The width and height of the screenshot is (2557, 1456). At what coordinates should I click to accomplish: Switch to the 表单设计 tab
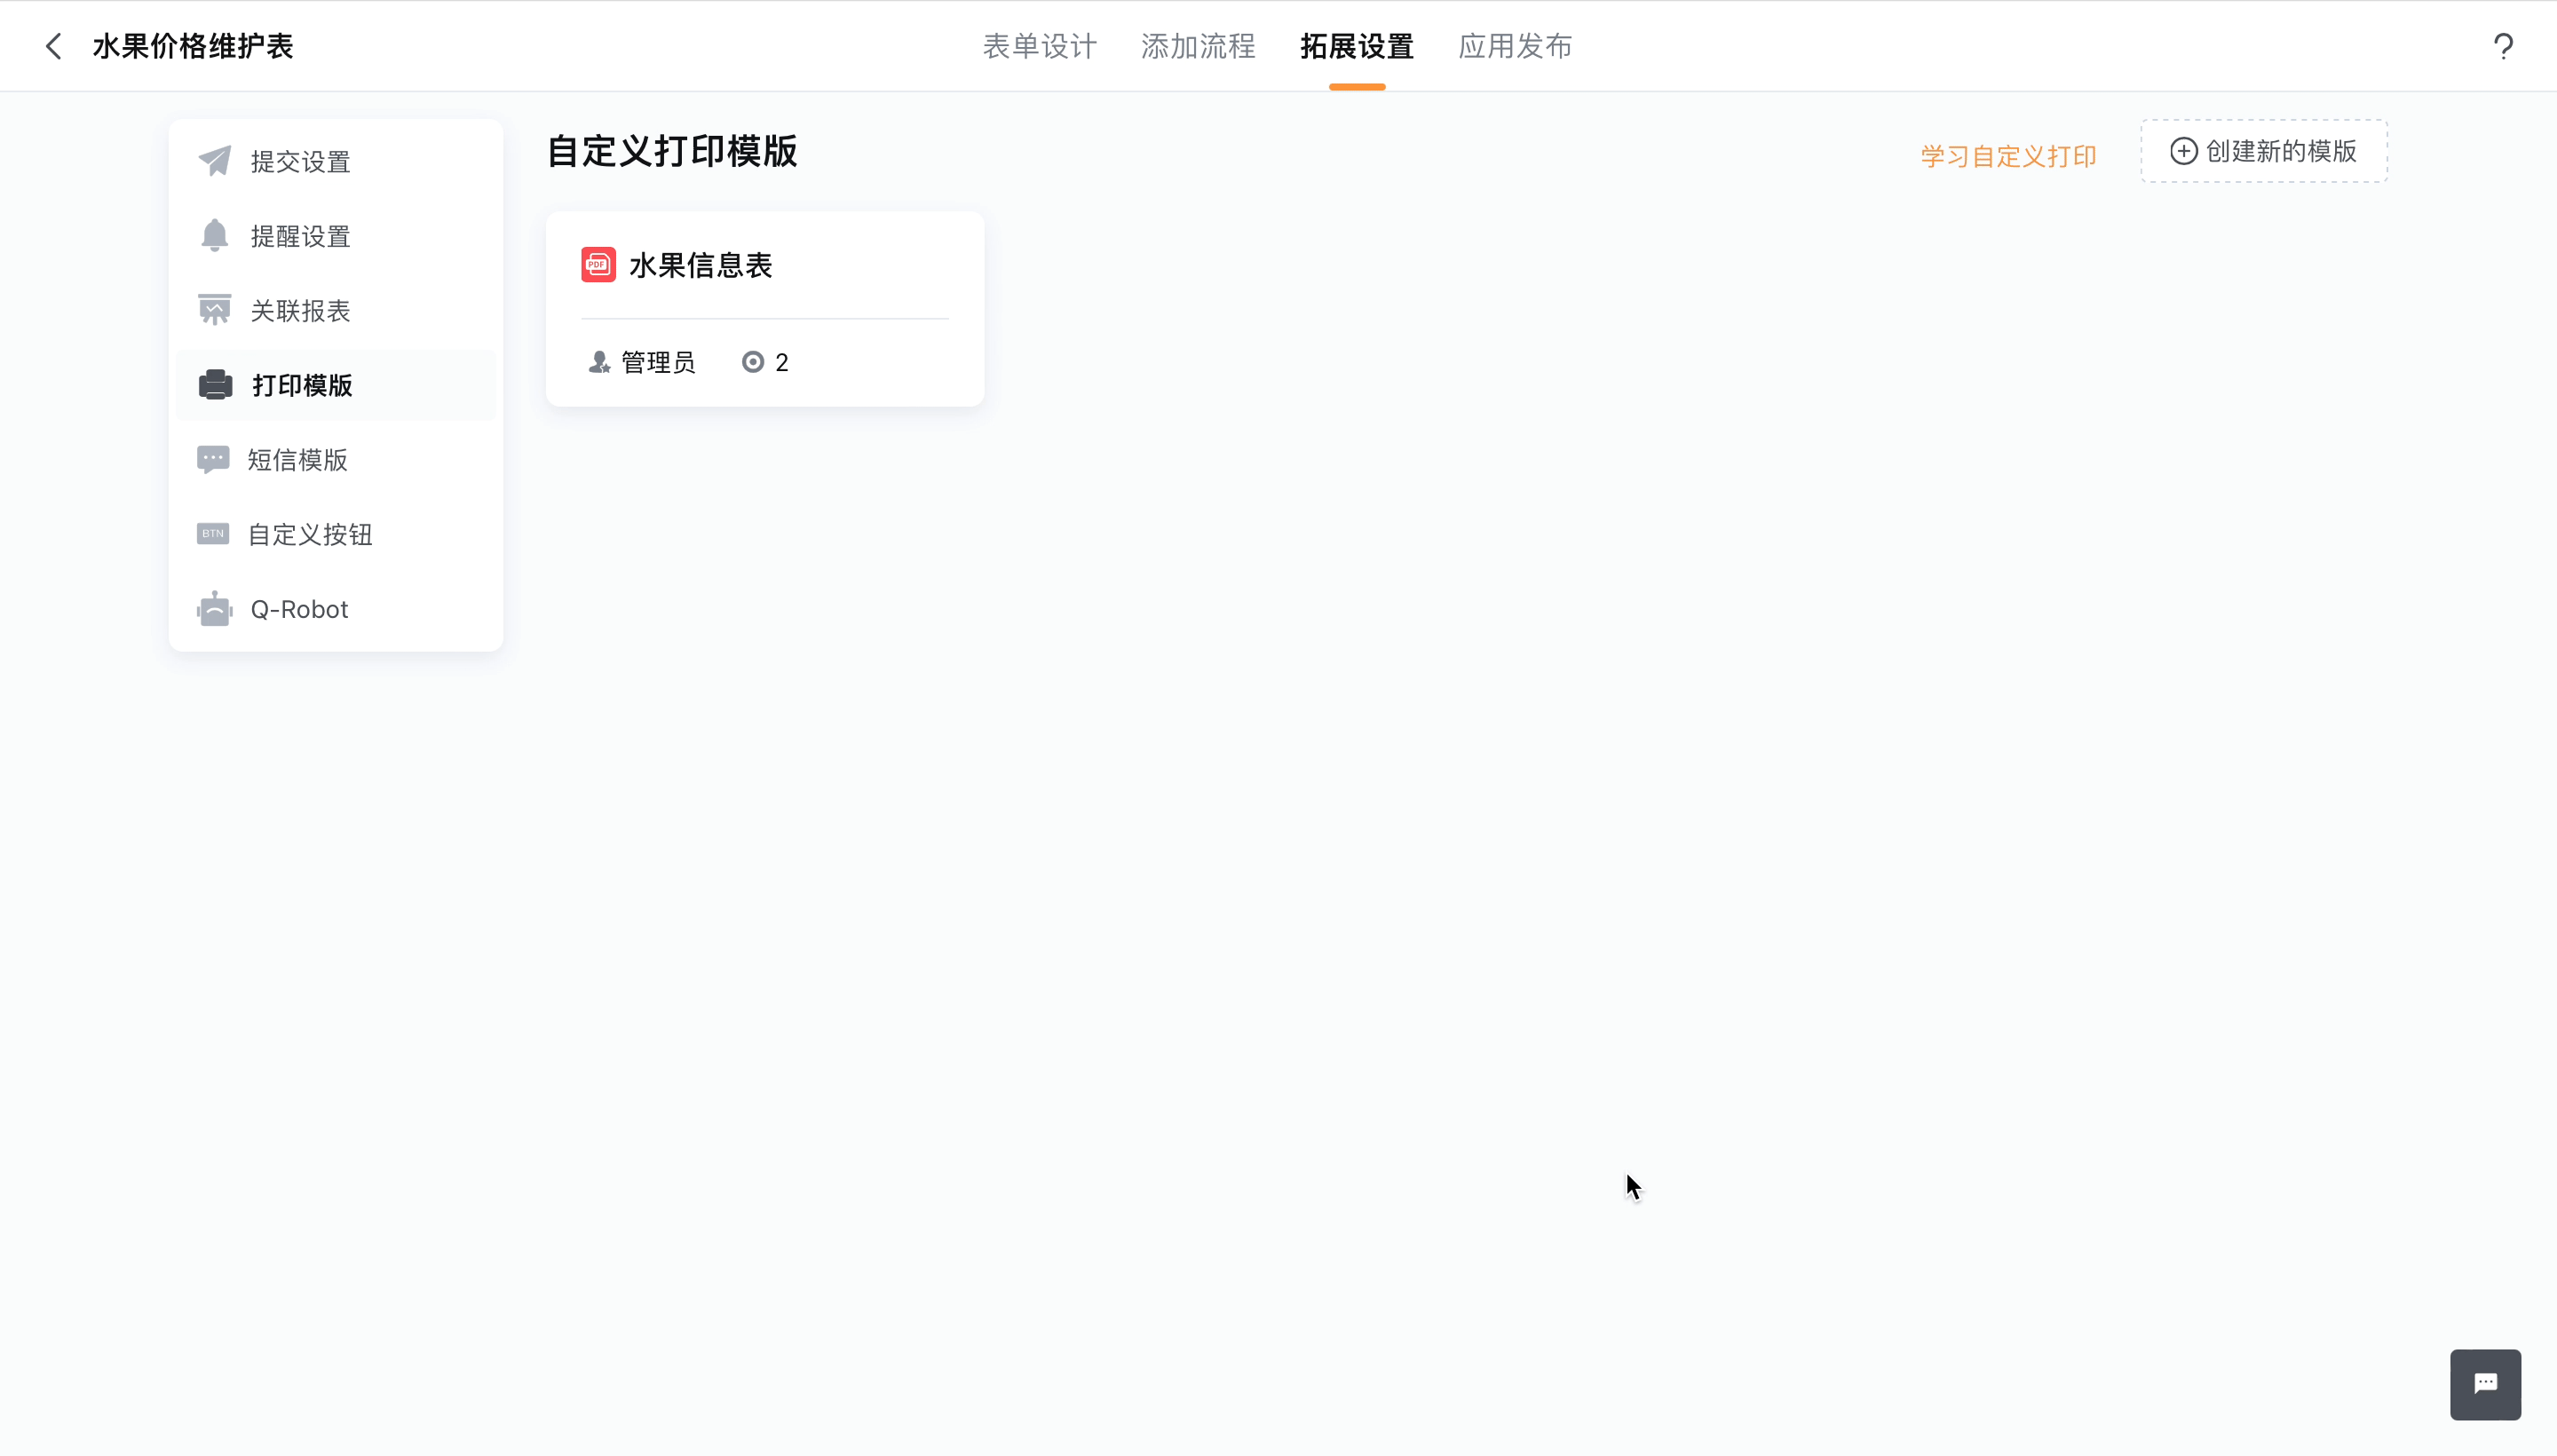pyautogui.click(x=1040, y=46)
